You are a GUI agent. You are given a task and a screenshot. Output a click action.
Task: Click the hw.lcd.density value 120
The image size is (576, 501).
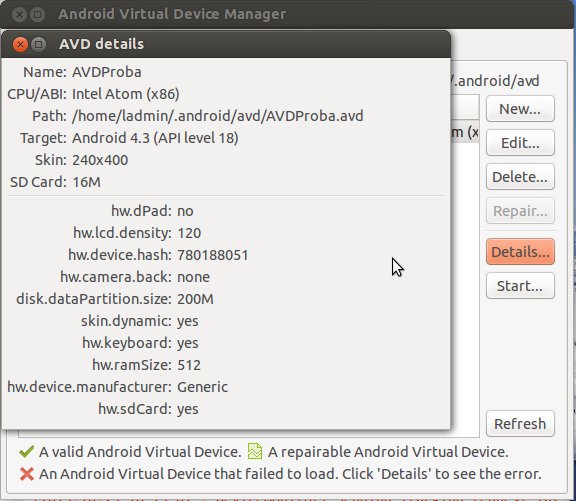[x=189, y=233]
